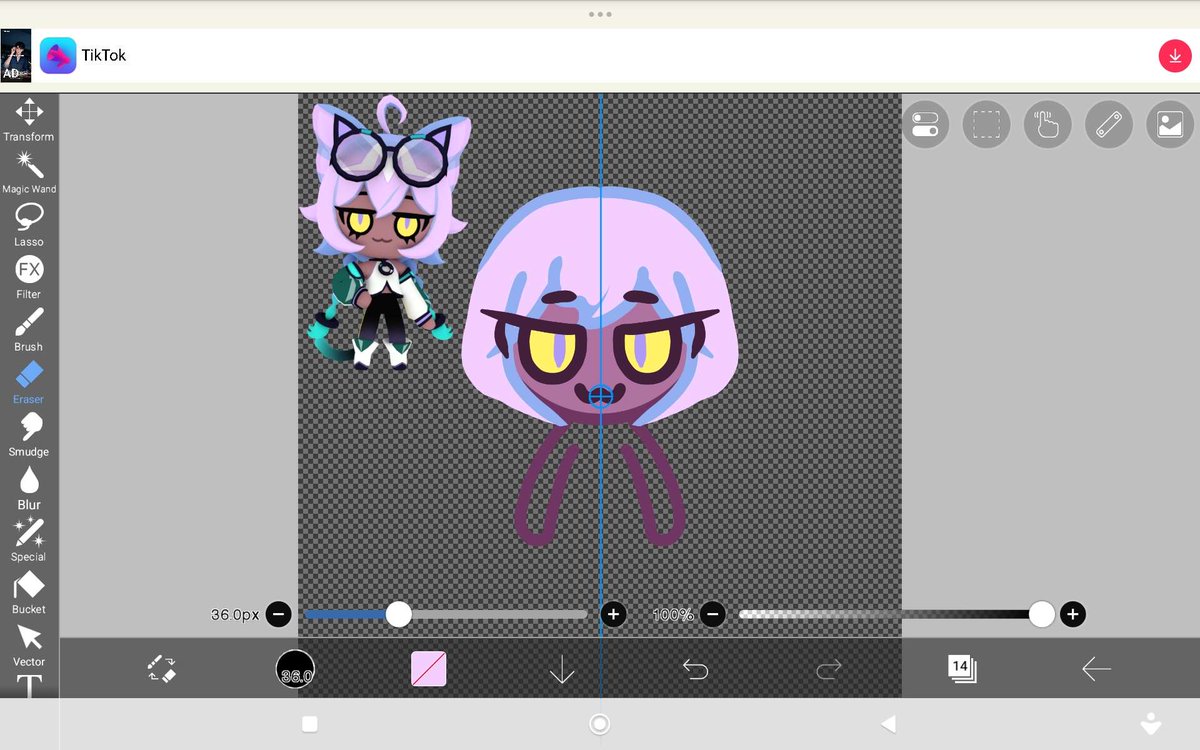
Task: Select the Brush tool
Action: coord(29,330)
